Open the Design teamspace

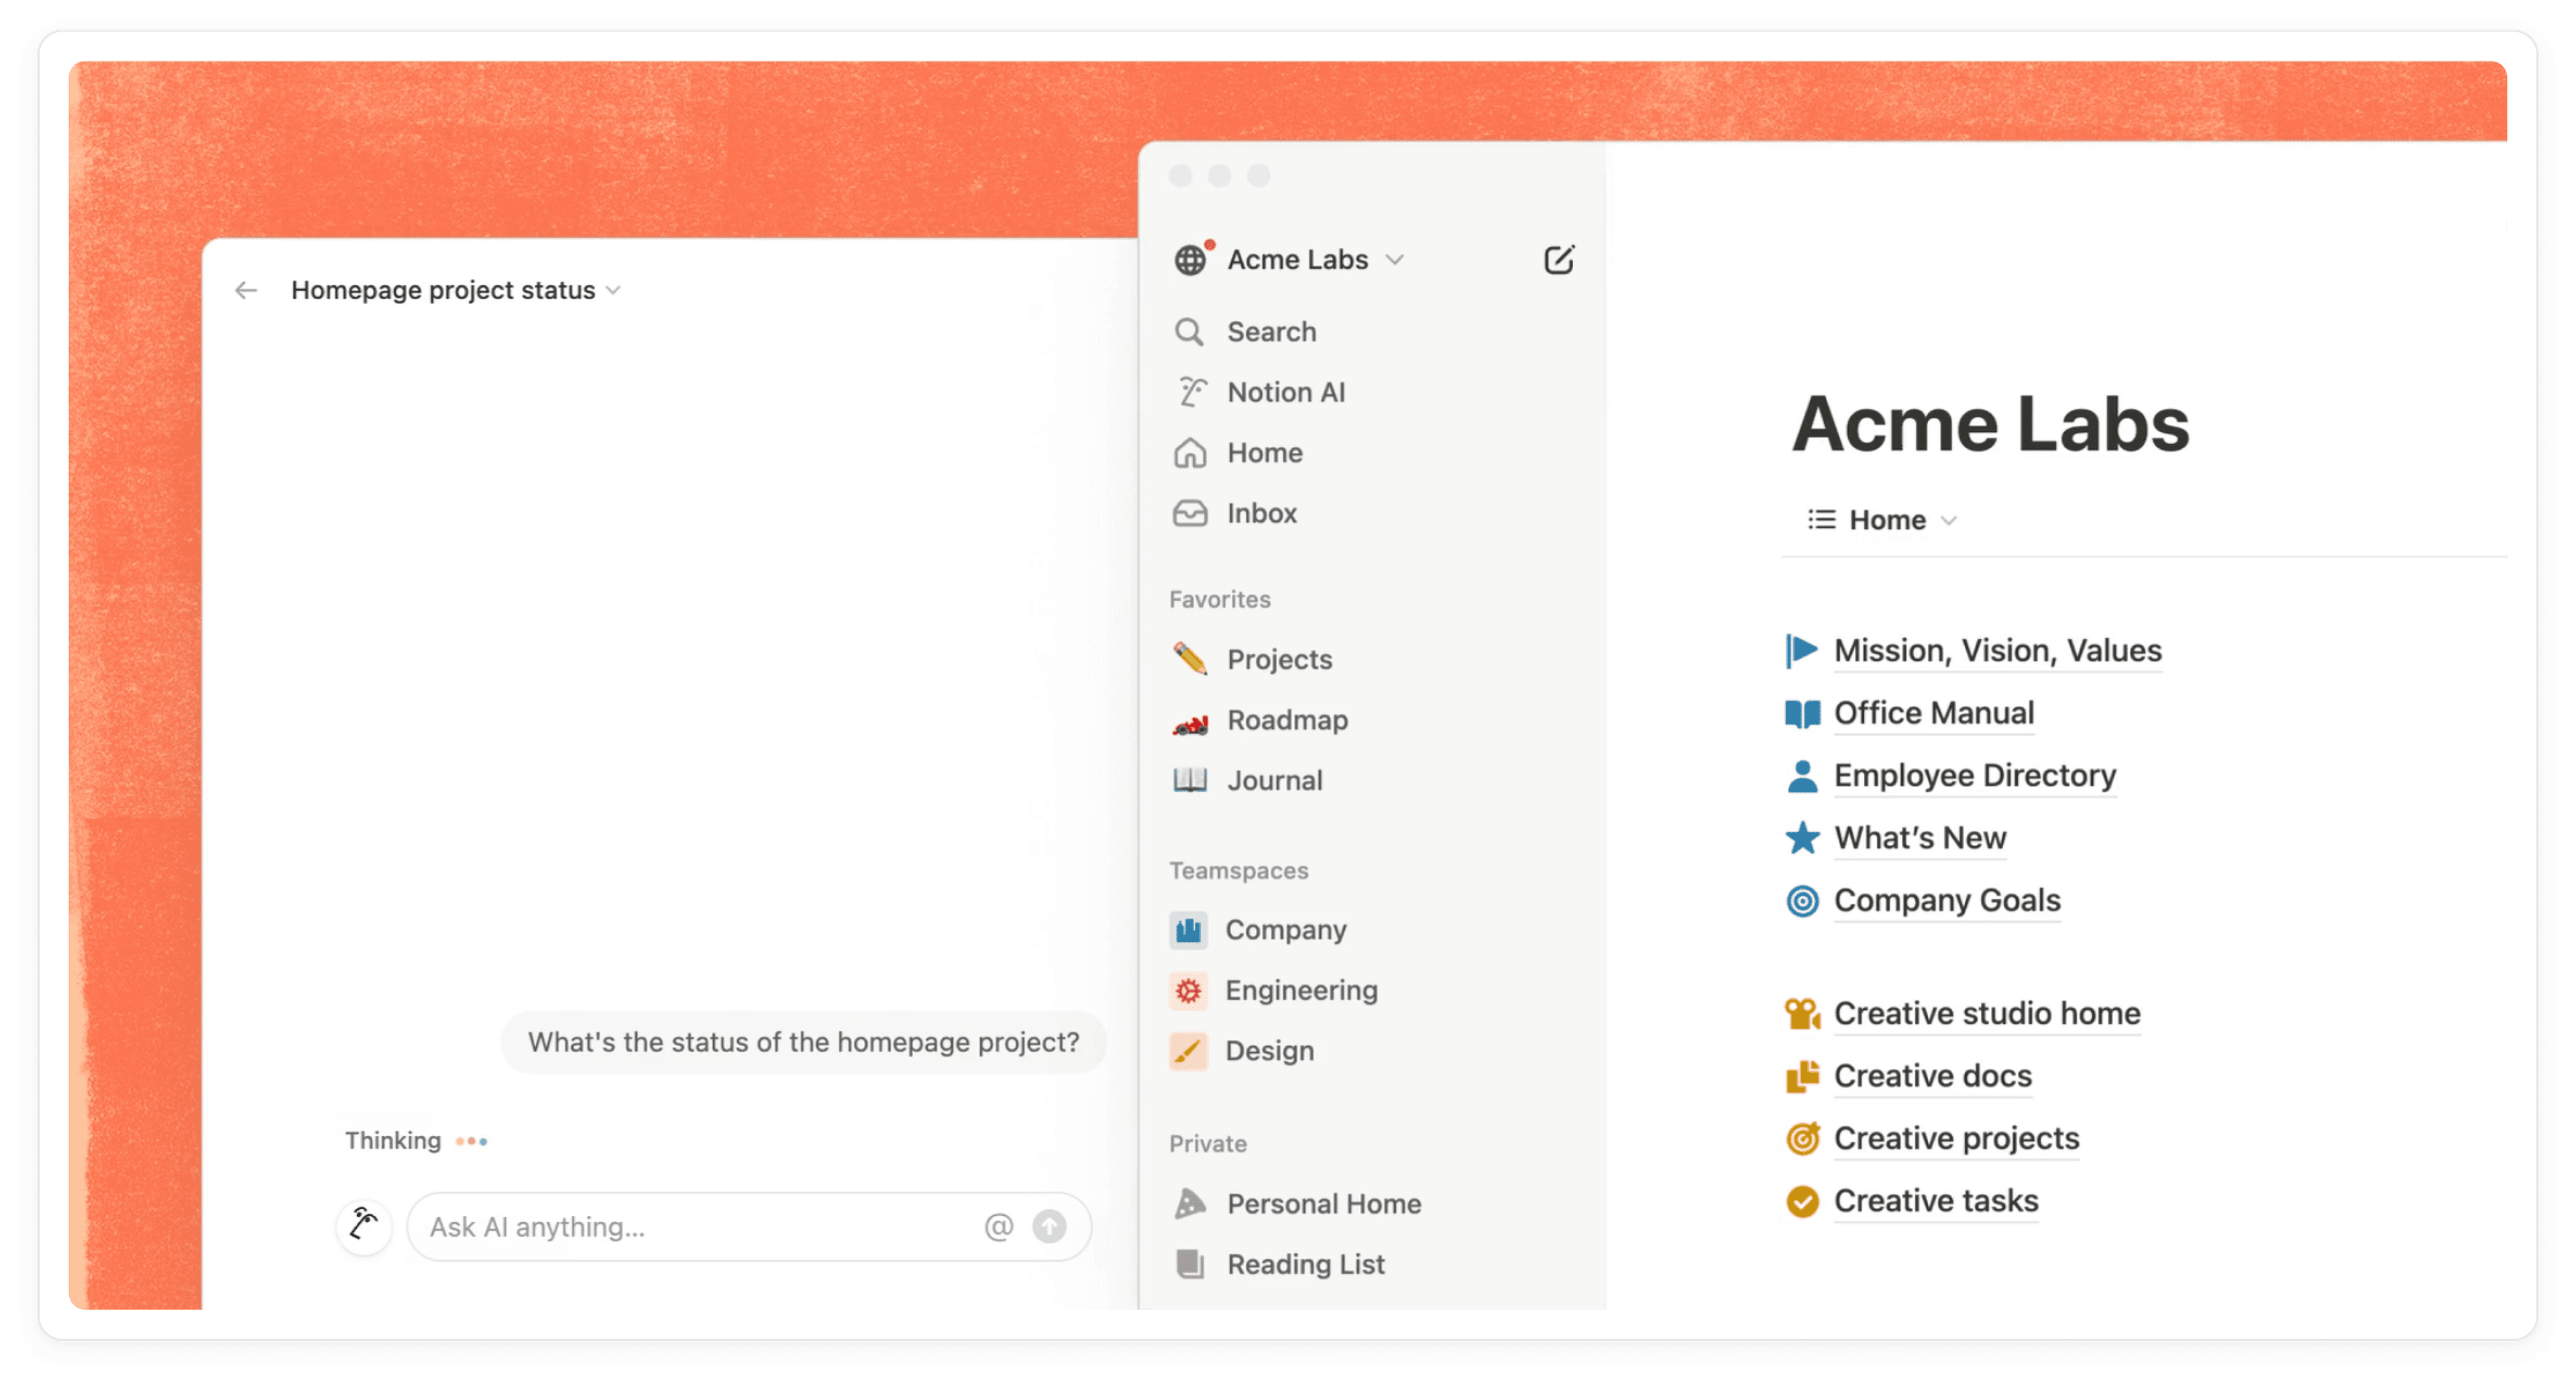[x=1269, y=1051]
